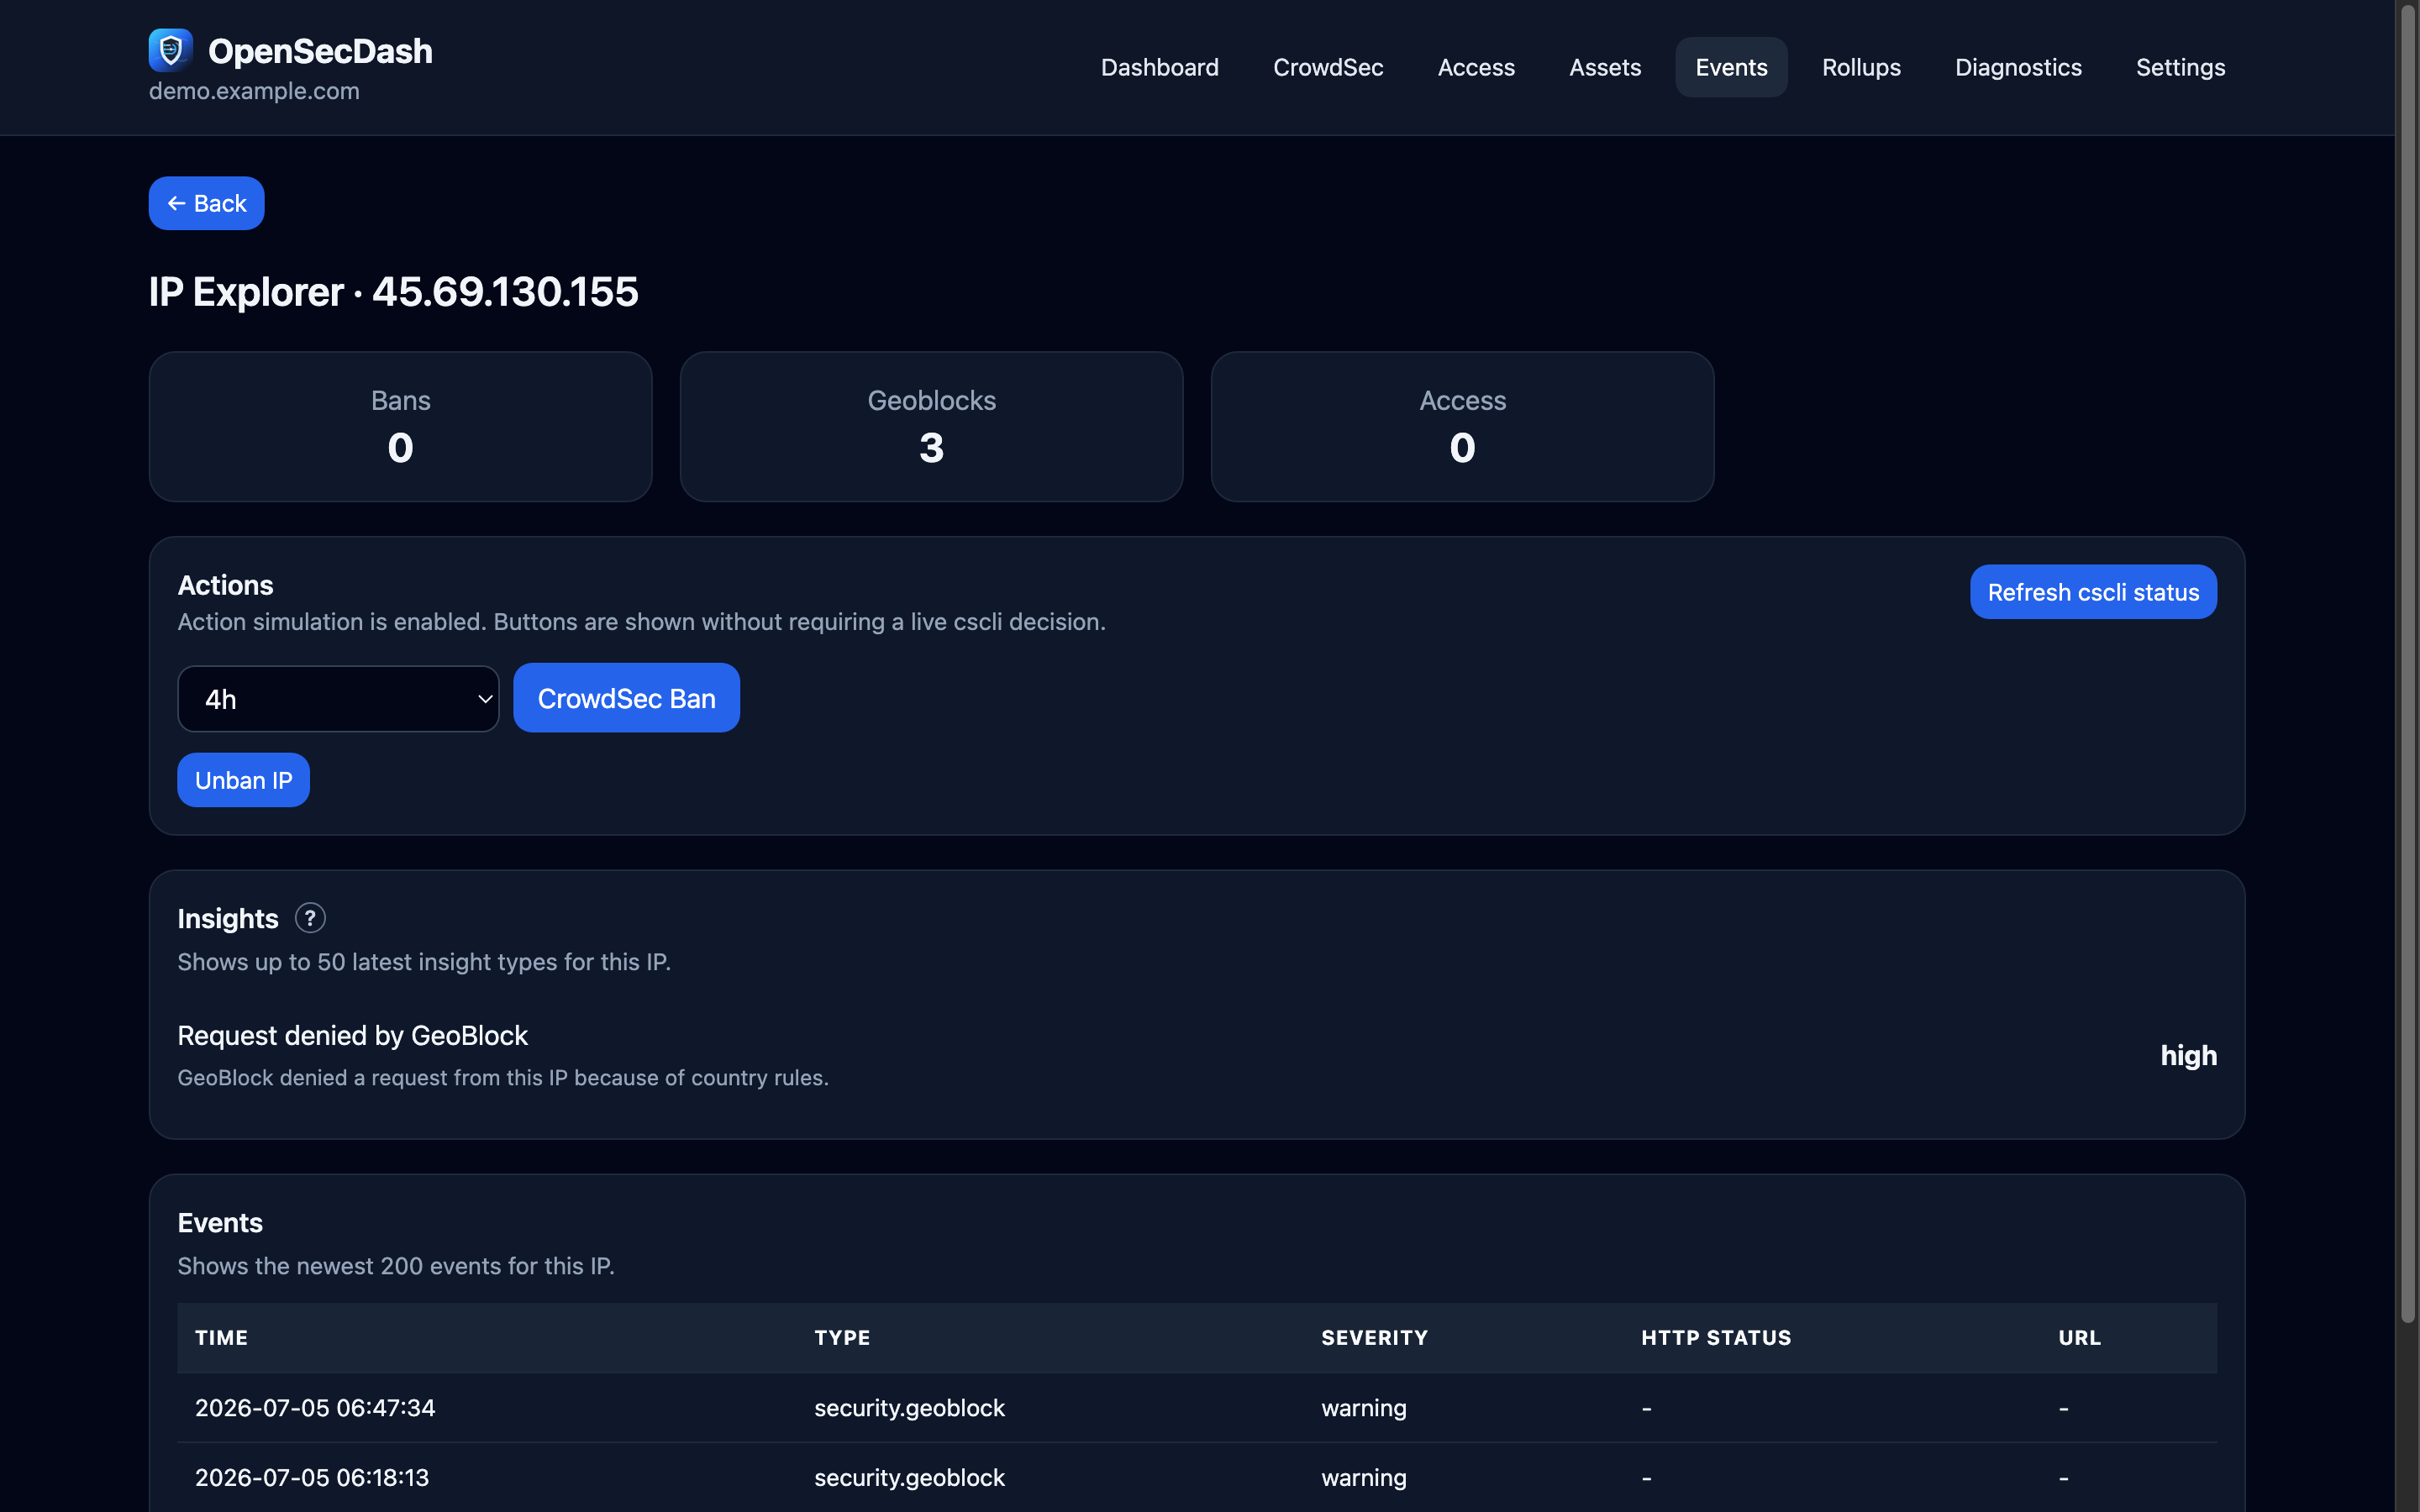
Task: Click the Unban IP button
Action: tap(243, 780)
